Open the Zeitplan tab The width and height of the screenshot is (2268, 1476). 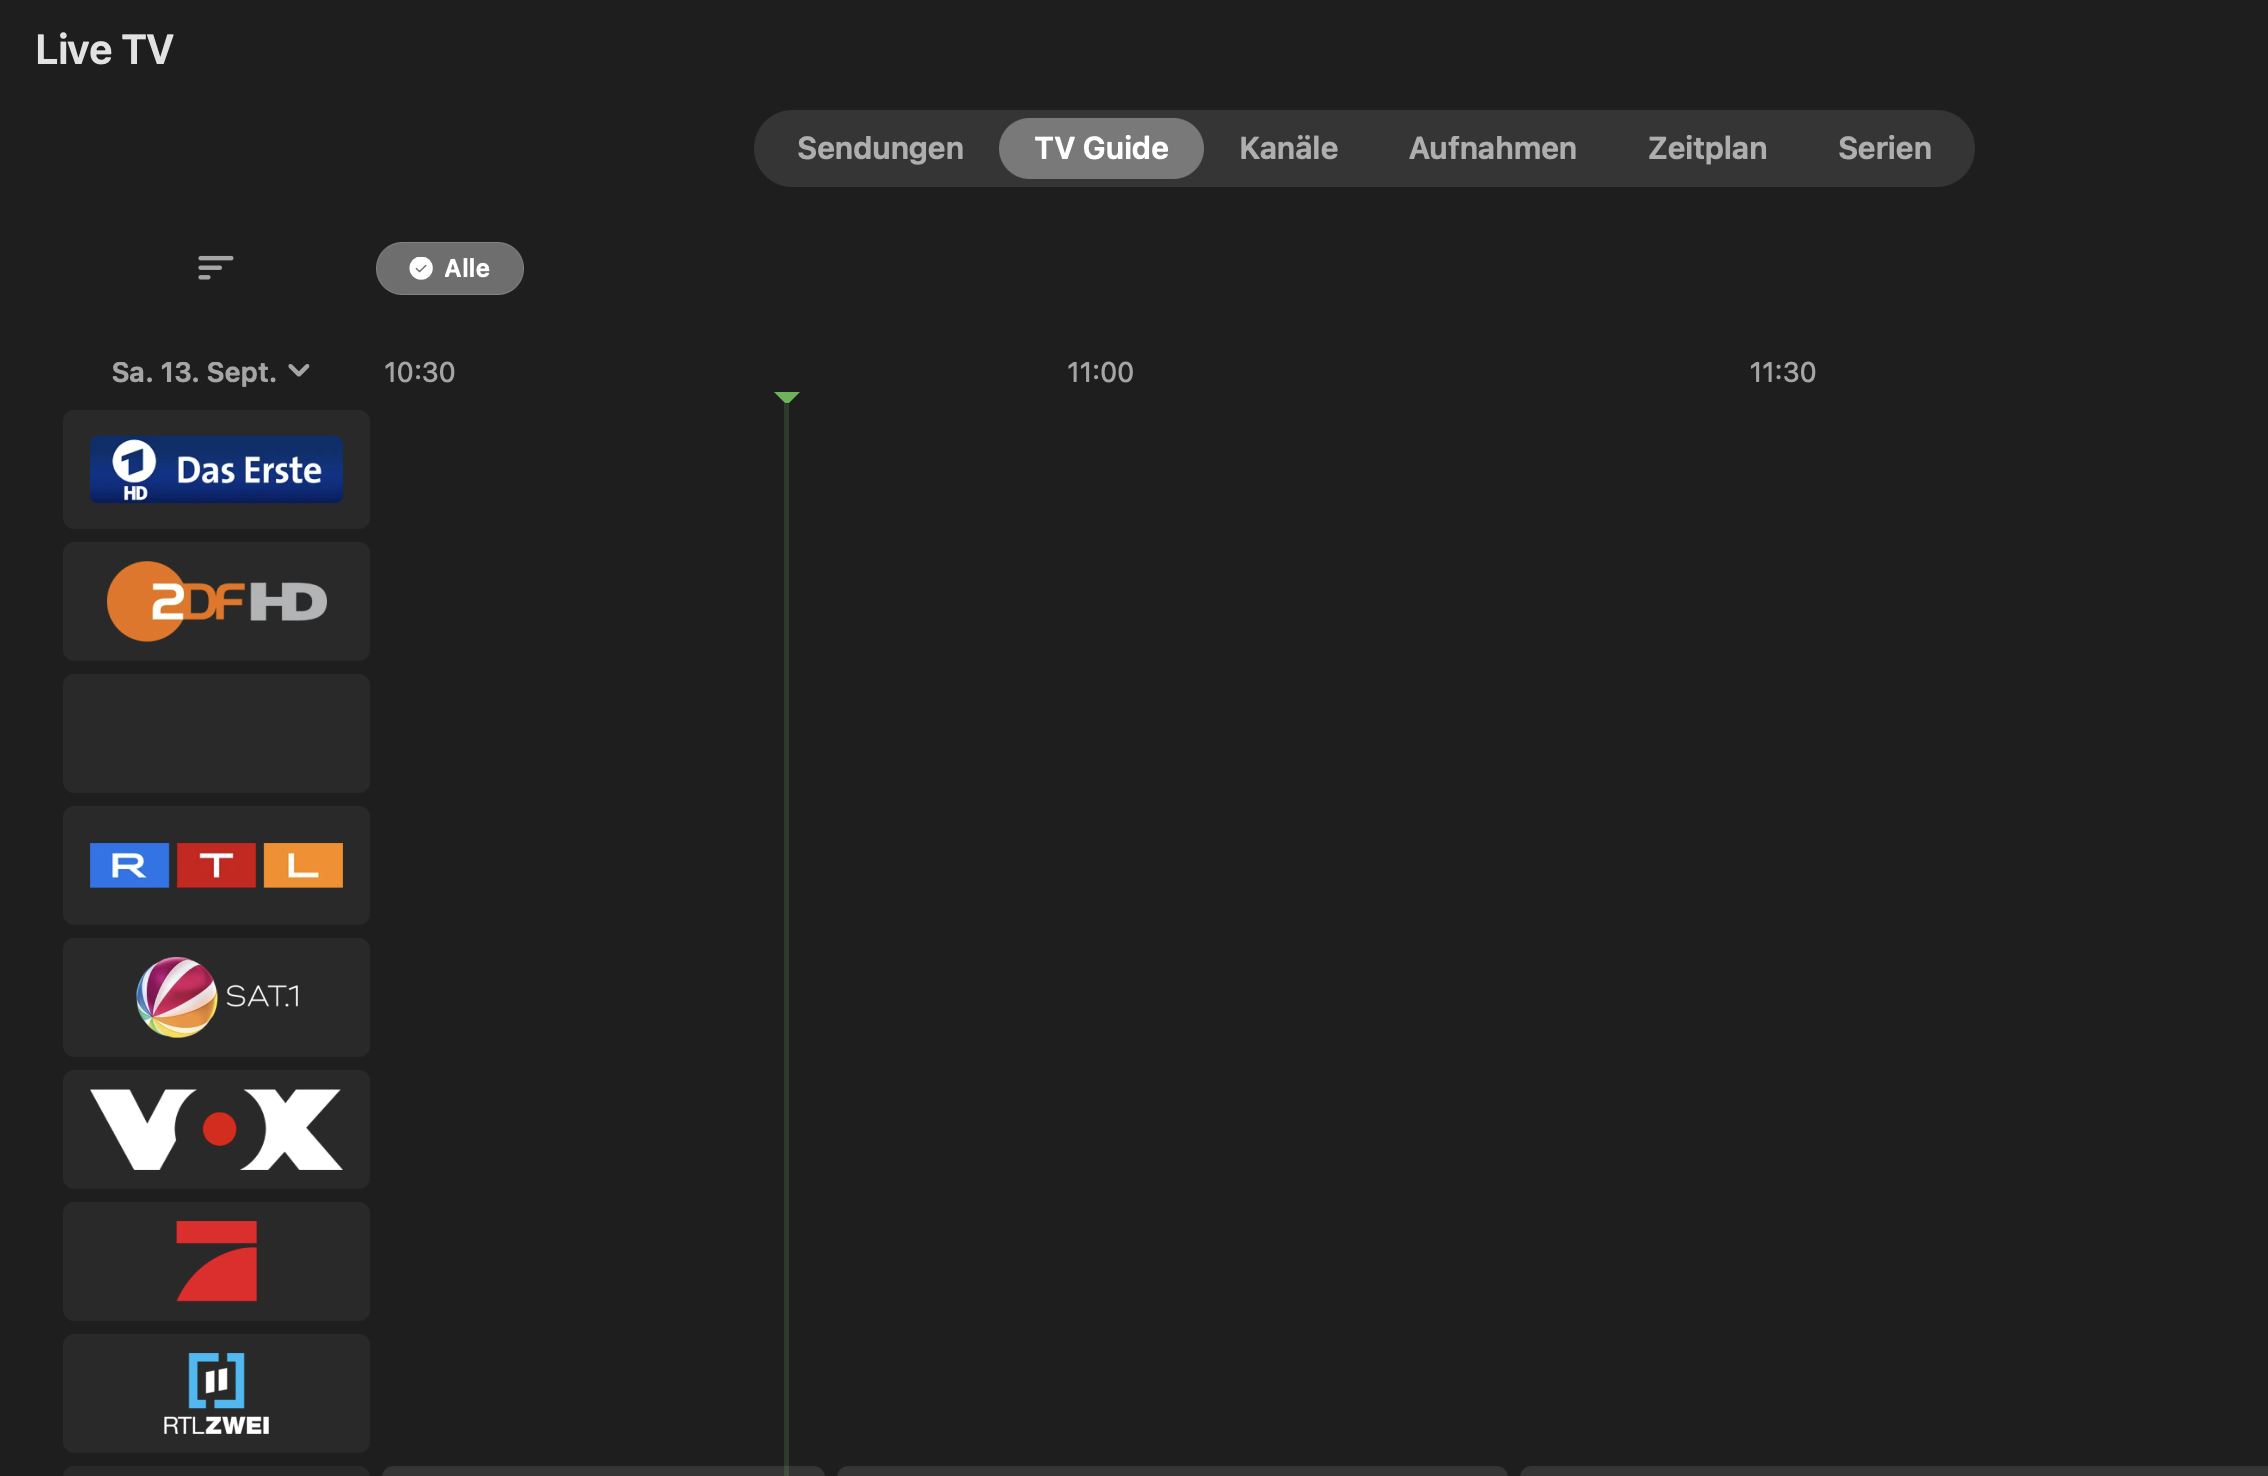pos(1707,148)
